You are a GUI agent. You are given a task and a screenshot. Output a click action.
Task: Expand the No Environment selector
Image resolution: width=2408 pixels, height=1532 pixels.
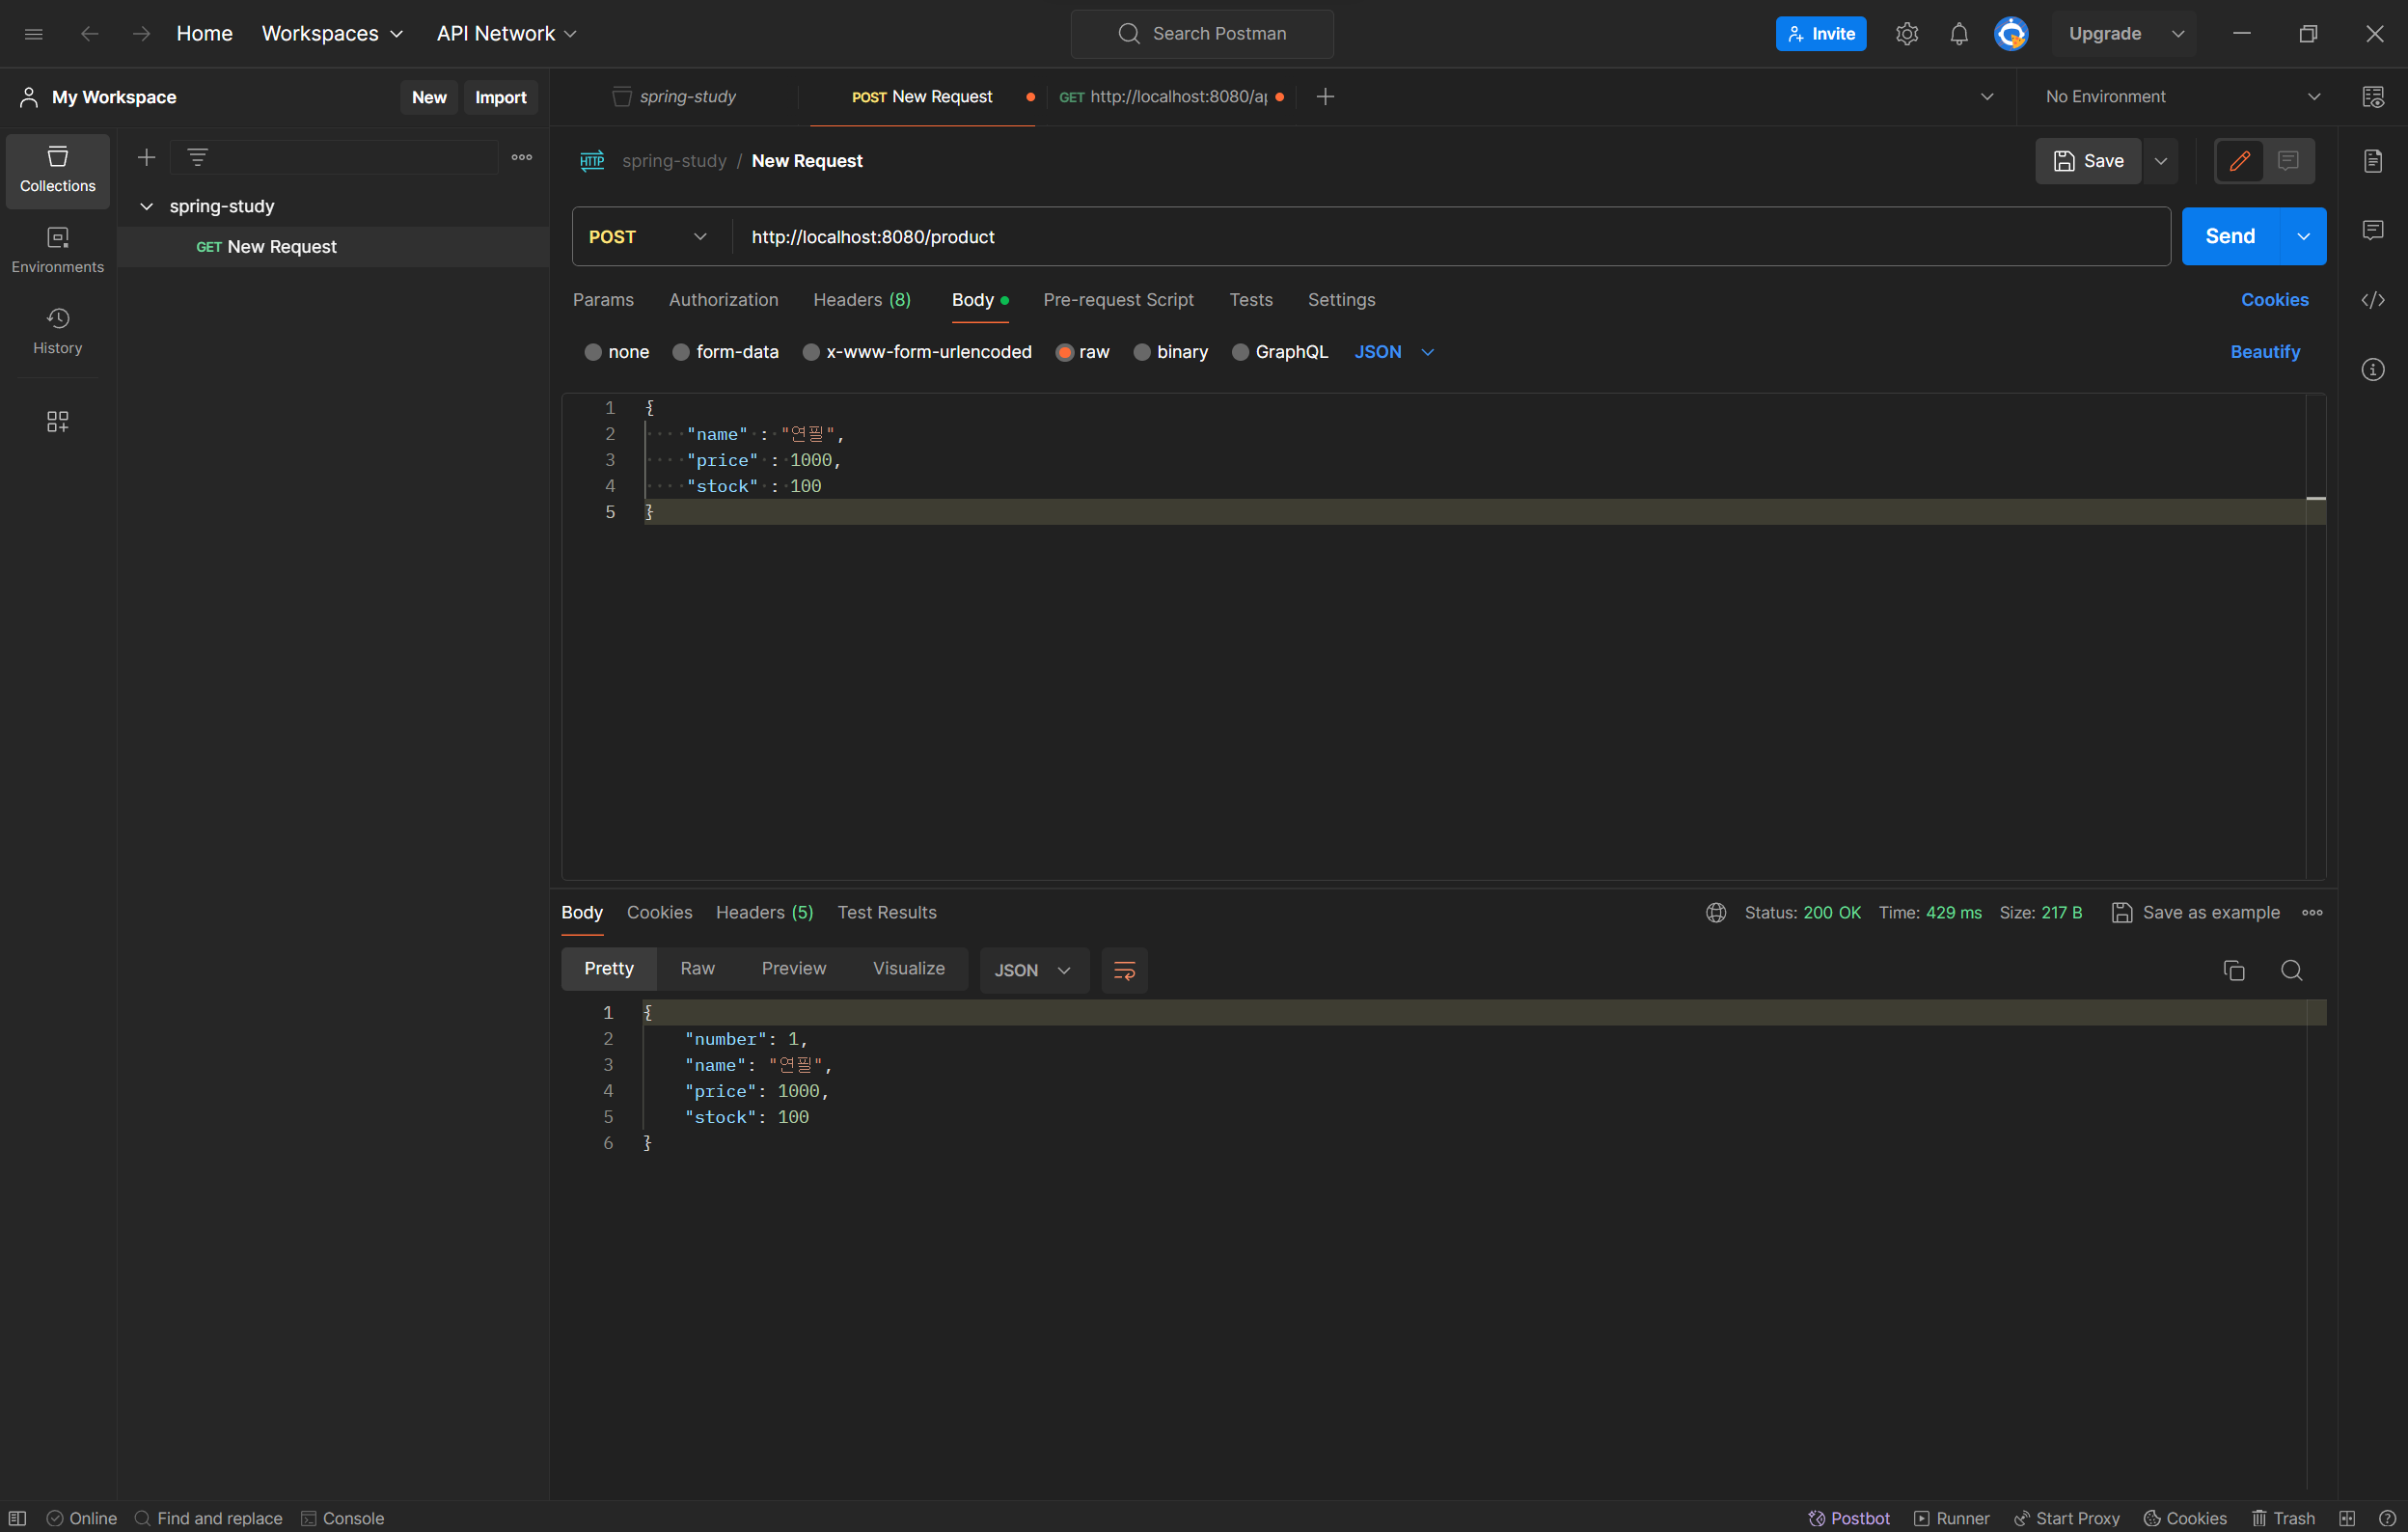[x=2181, y=97]
